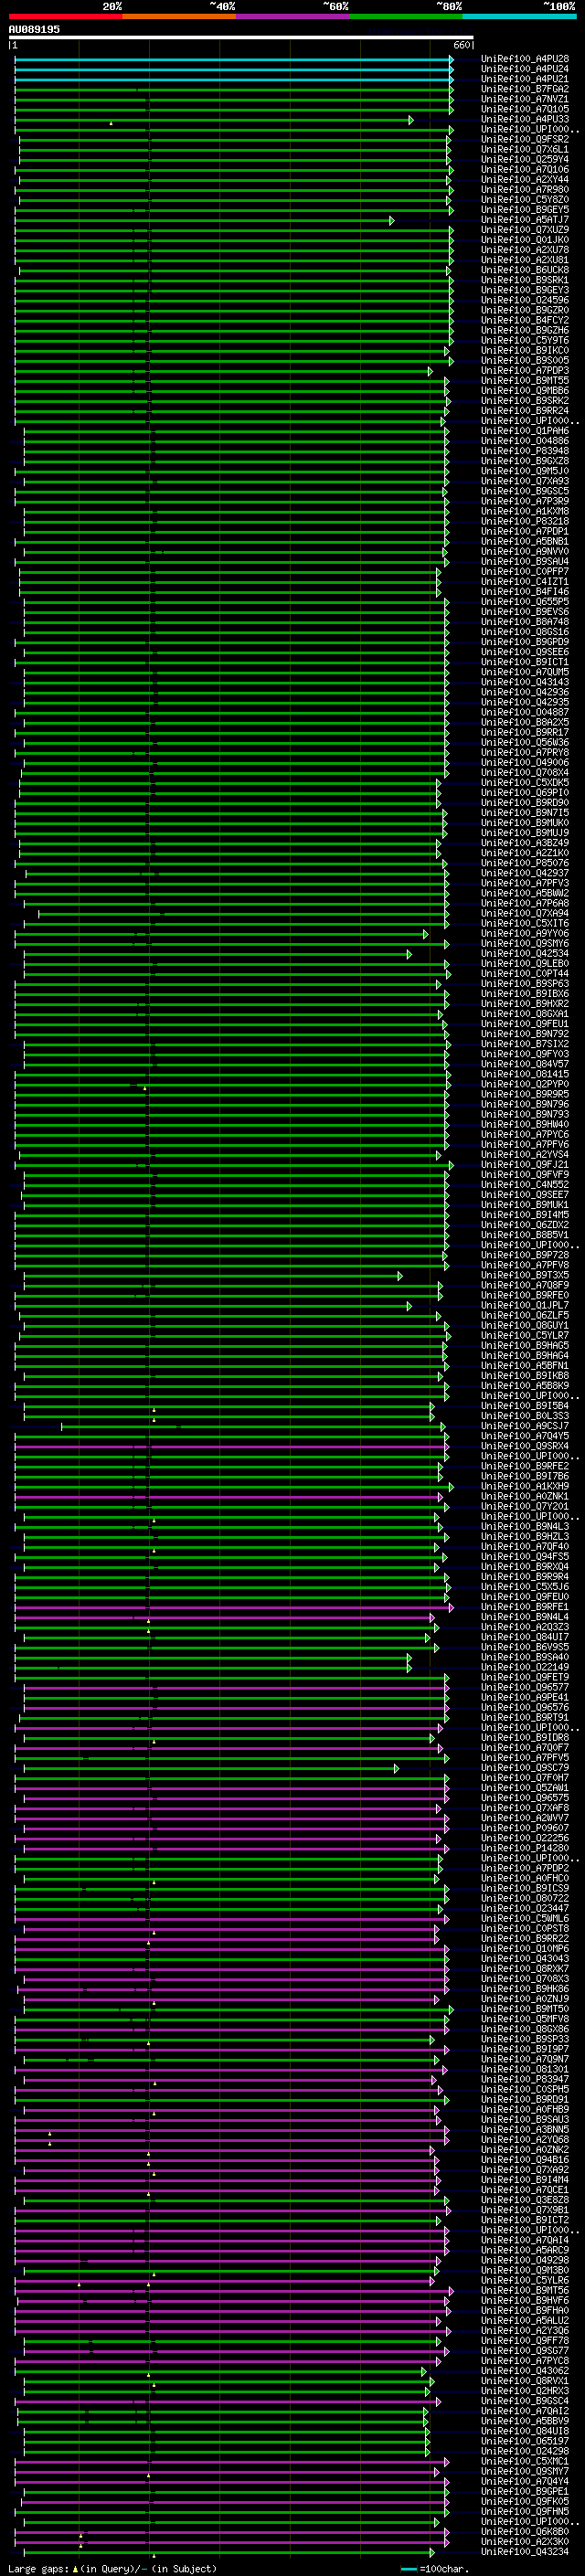
Task: Select the query name AU089195
Action: [34, 29]
